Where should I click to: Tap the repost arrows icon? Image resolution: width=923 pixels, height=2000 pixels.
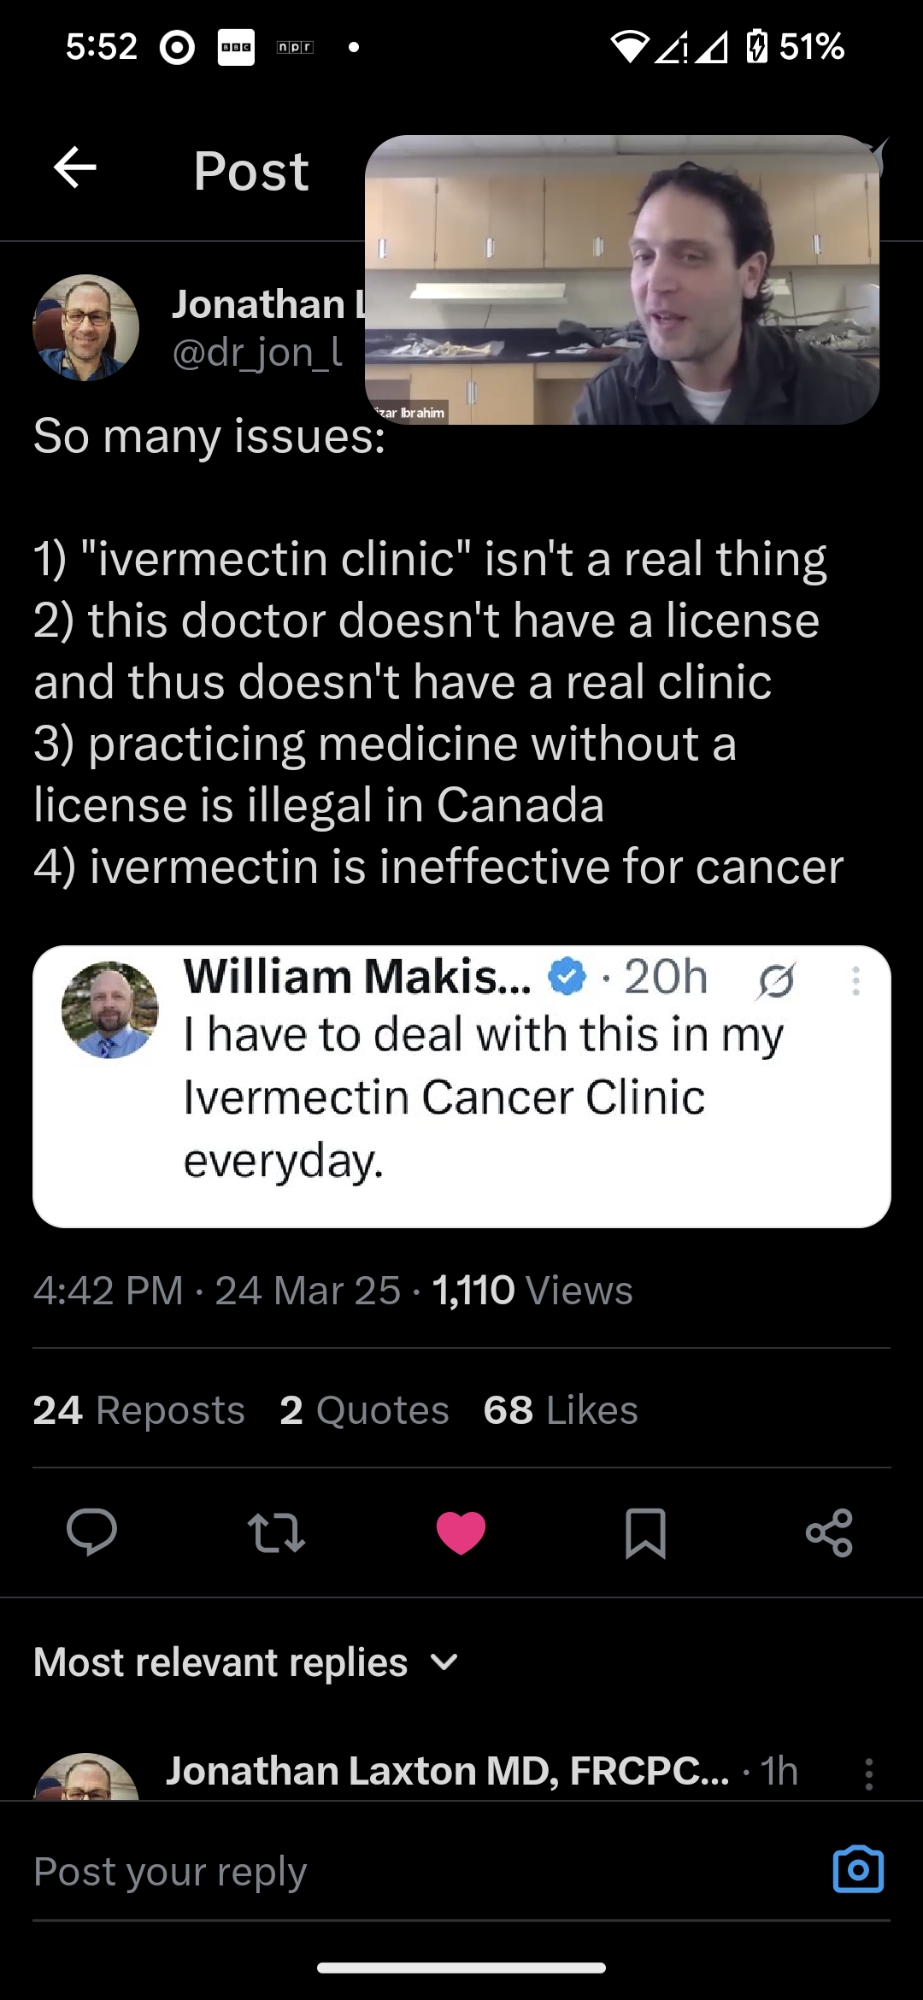click(x=276, y=1532)
